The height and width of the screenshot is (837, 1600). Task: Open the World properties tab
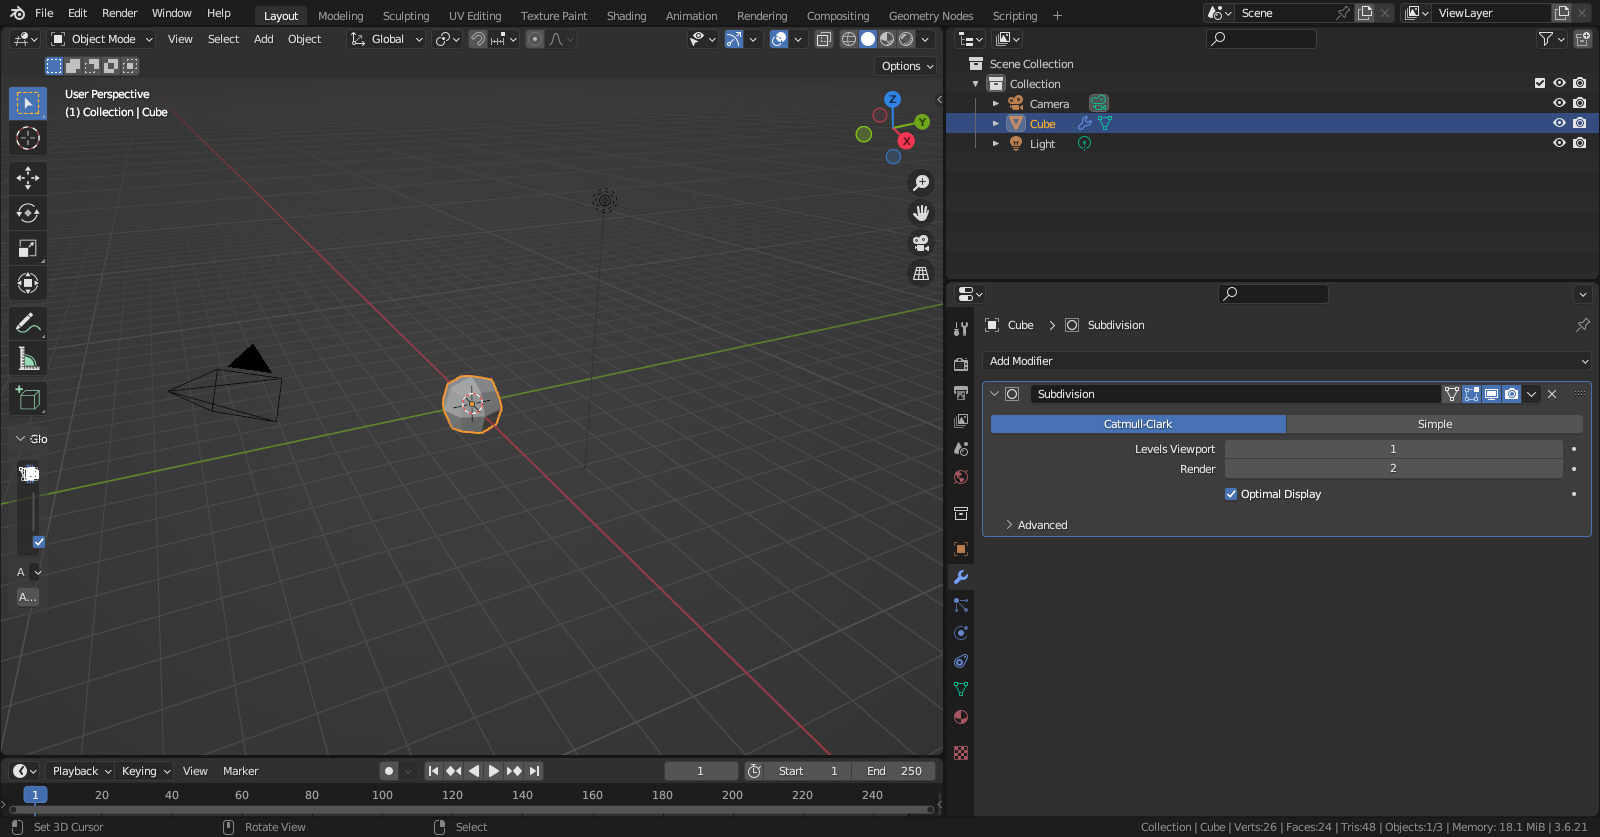click(961, 477)
